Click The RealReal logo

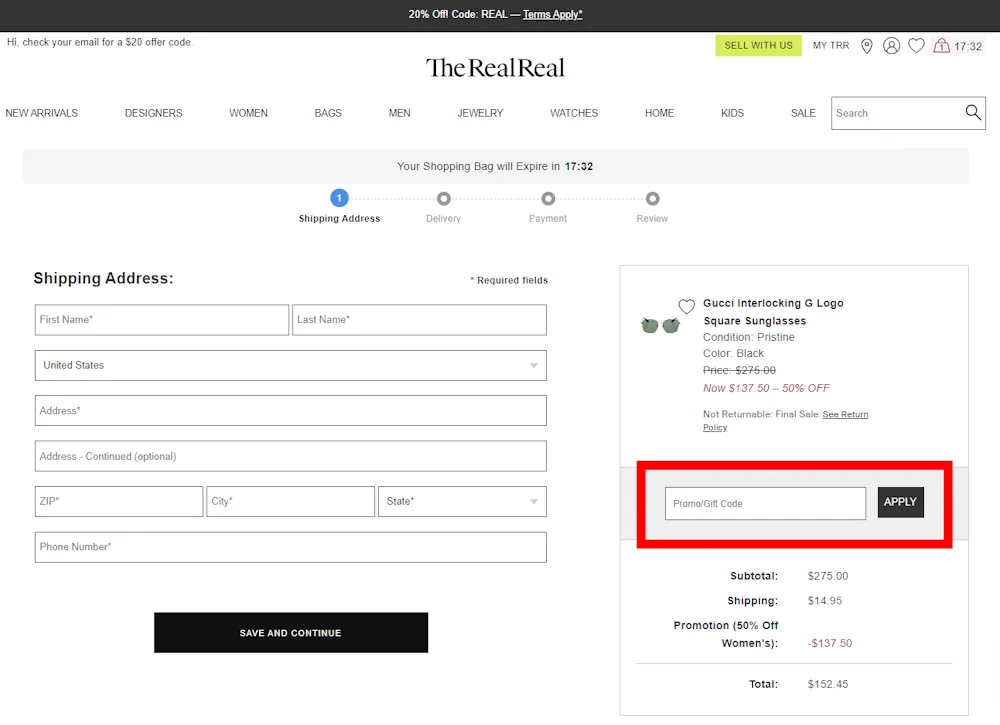coord(495,68)
